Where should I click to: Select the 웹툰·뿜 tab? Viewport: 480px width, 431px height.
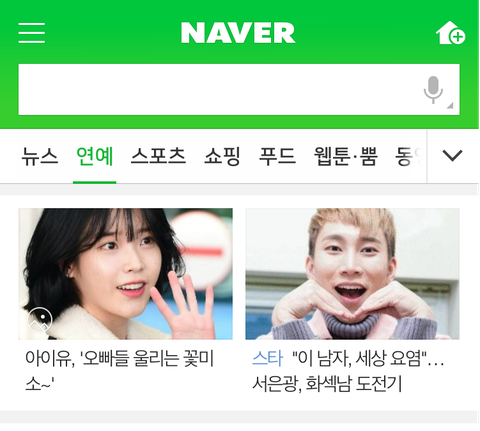346,156
